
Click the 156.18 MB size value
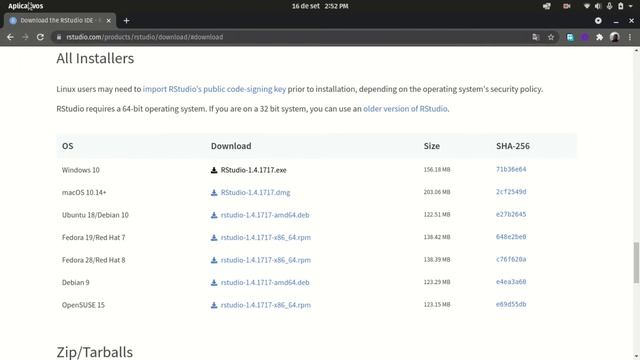[x=437, y=169]
